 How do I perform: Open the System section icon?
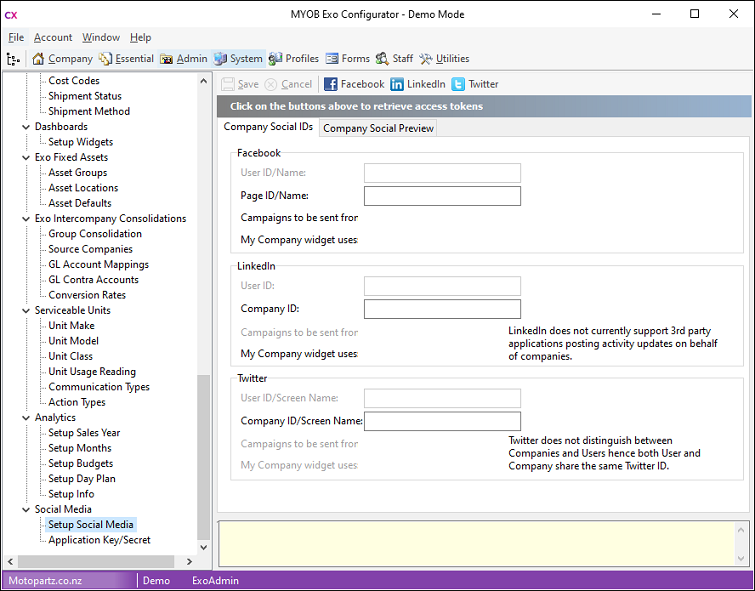click(x=221, y=59)
